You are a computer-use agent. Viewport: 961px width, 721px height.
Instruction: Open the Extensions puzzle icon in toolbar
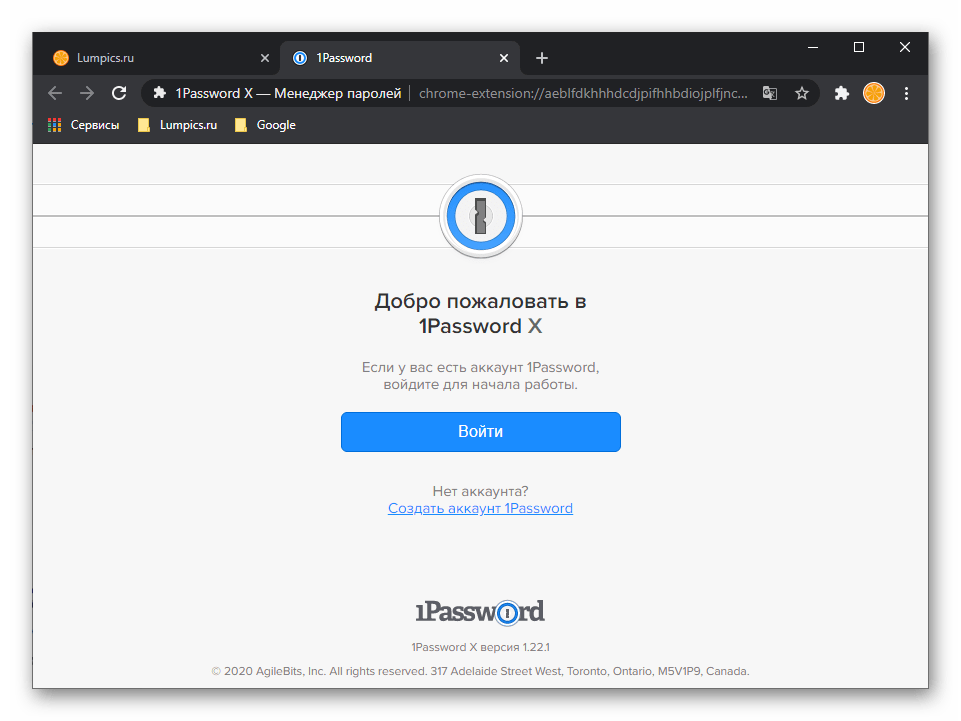click(x=842, y=93)
